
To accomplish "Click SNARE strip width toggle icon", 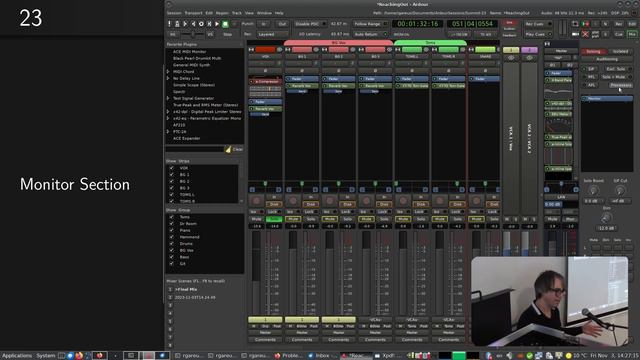I will pos(471,50).
